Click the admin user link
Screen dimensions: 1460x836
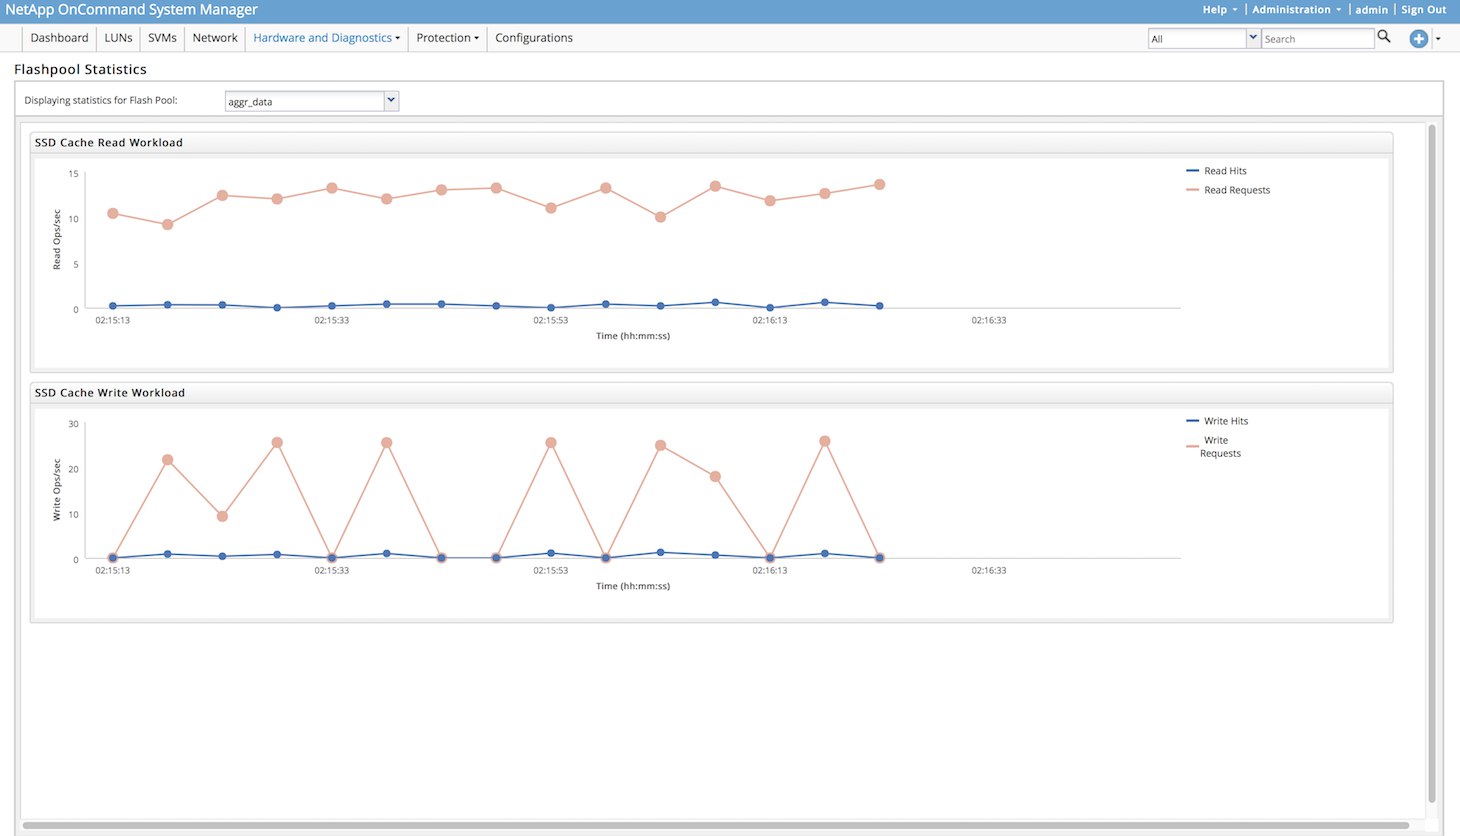click(1371, 10)
